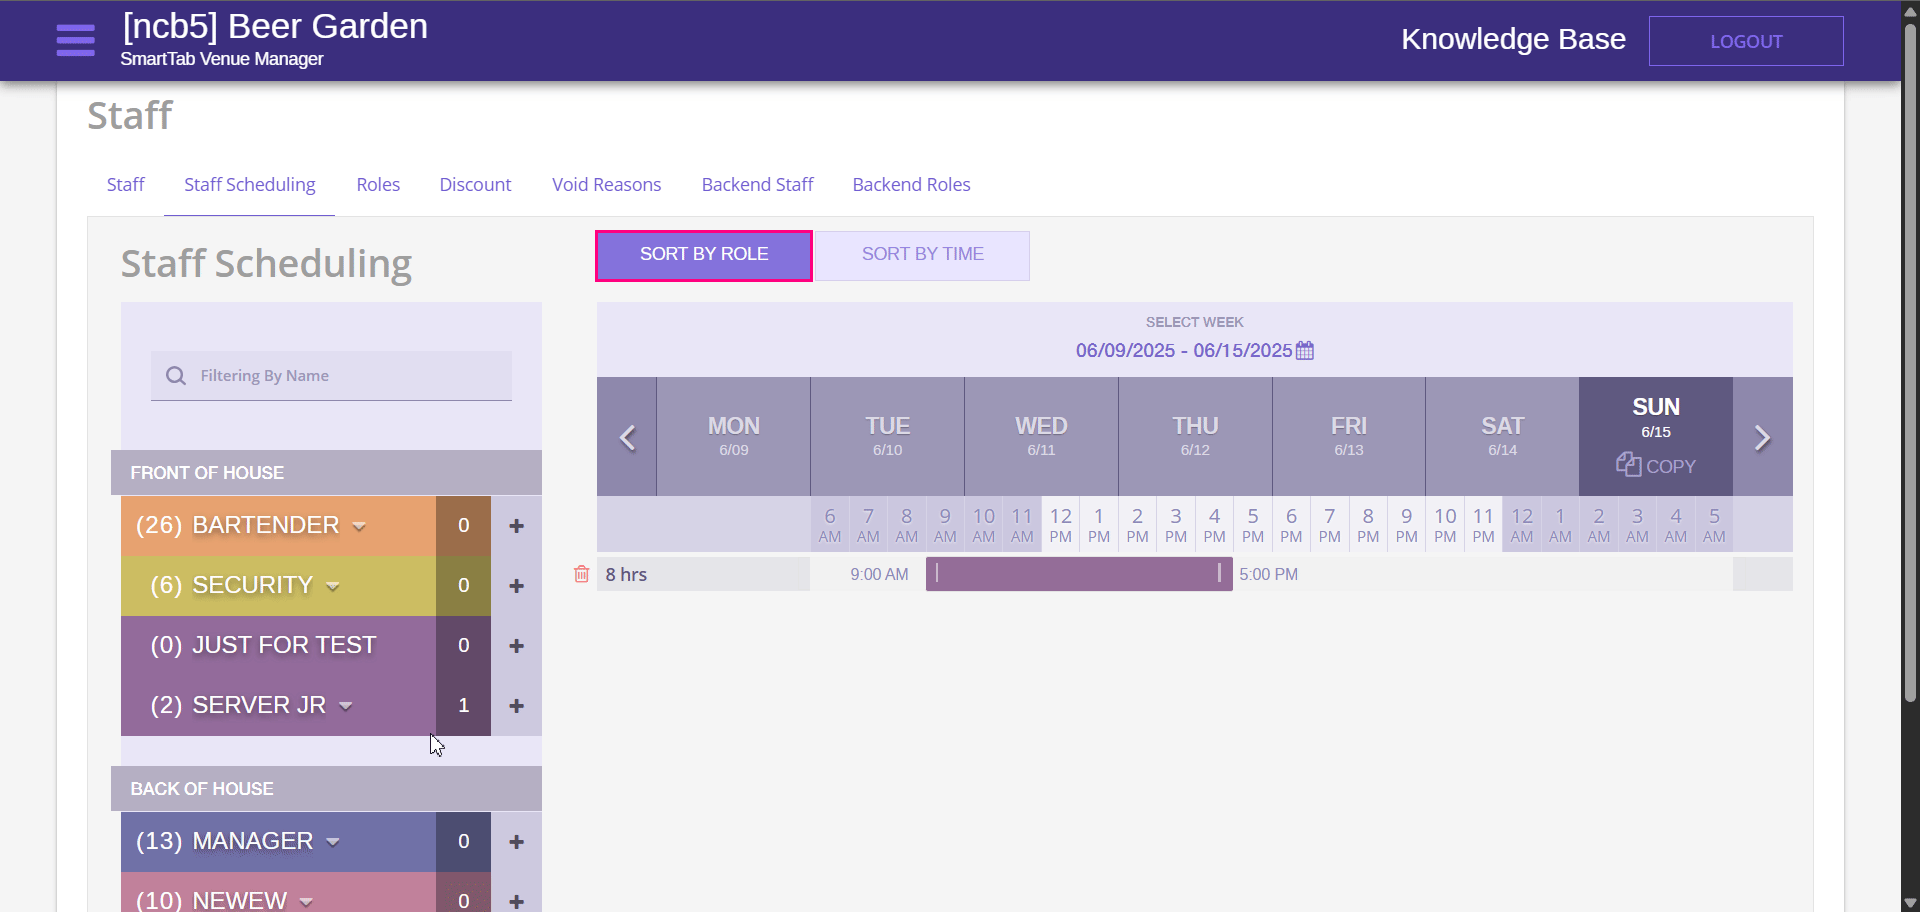Go to the previous week with the left arrow
The height and width of the screenshot is (912, 1920).
pyautogui.click(x=627, y=437)
